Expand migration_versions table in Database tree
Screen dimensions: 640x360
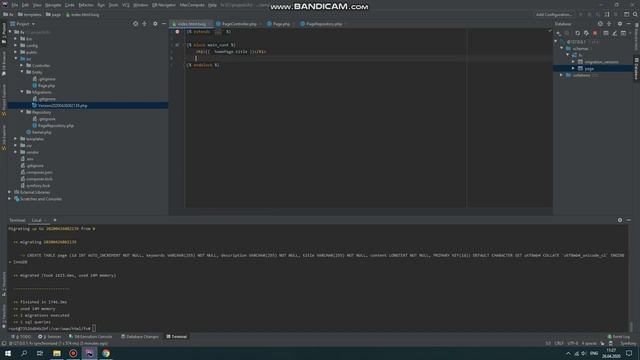pyautogui.click(x=573, y=62)
